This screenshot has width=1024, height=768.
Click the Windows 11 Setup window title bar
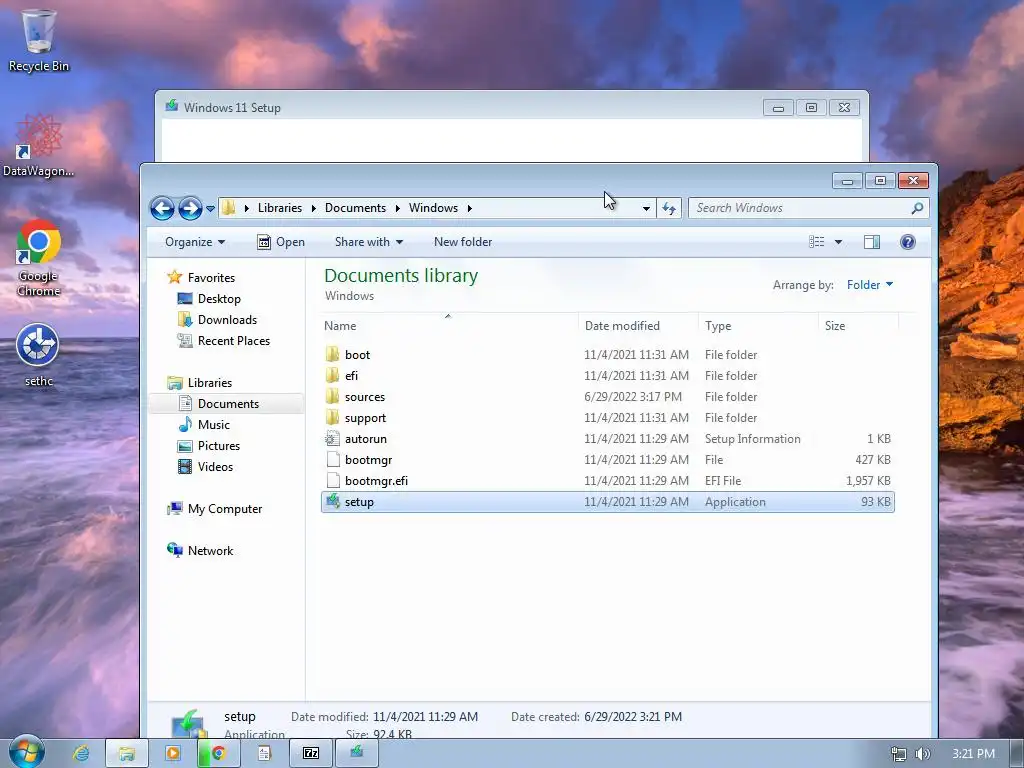tap(462, 107)
